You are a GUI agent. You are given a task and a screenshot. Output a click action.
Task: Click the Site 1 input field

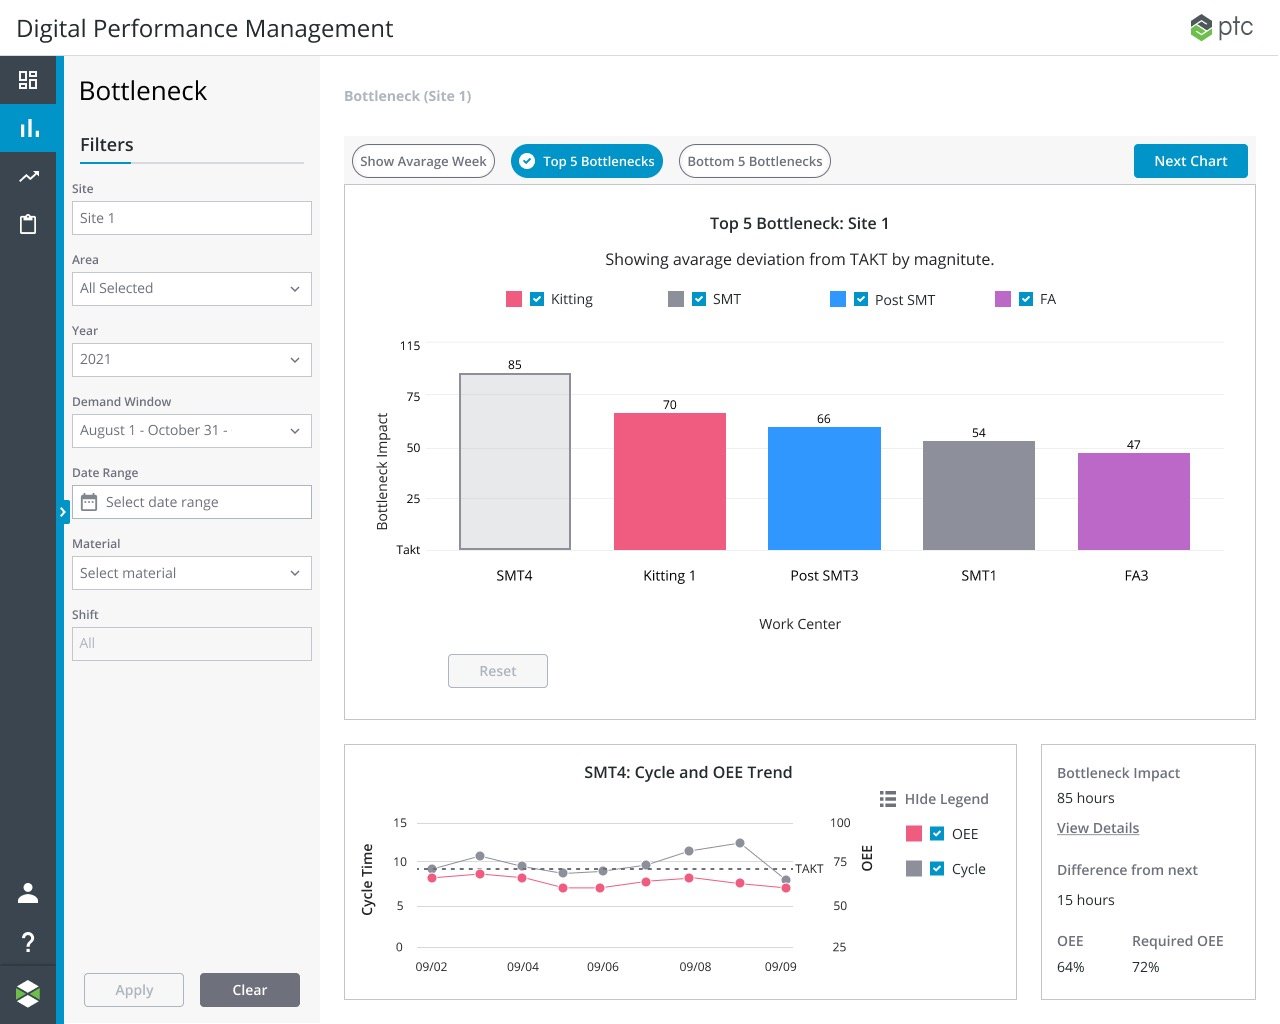(x=192, y=218)
